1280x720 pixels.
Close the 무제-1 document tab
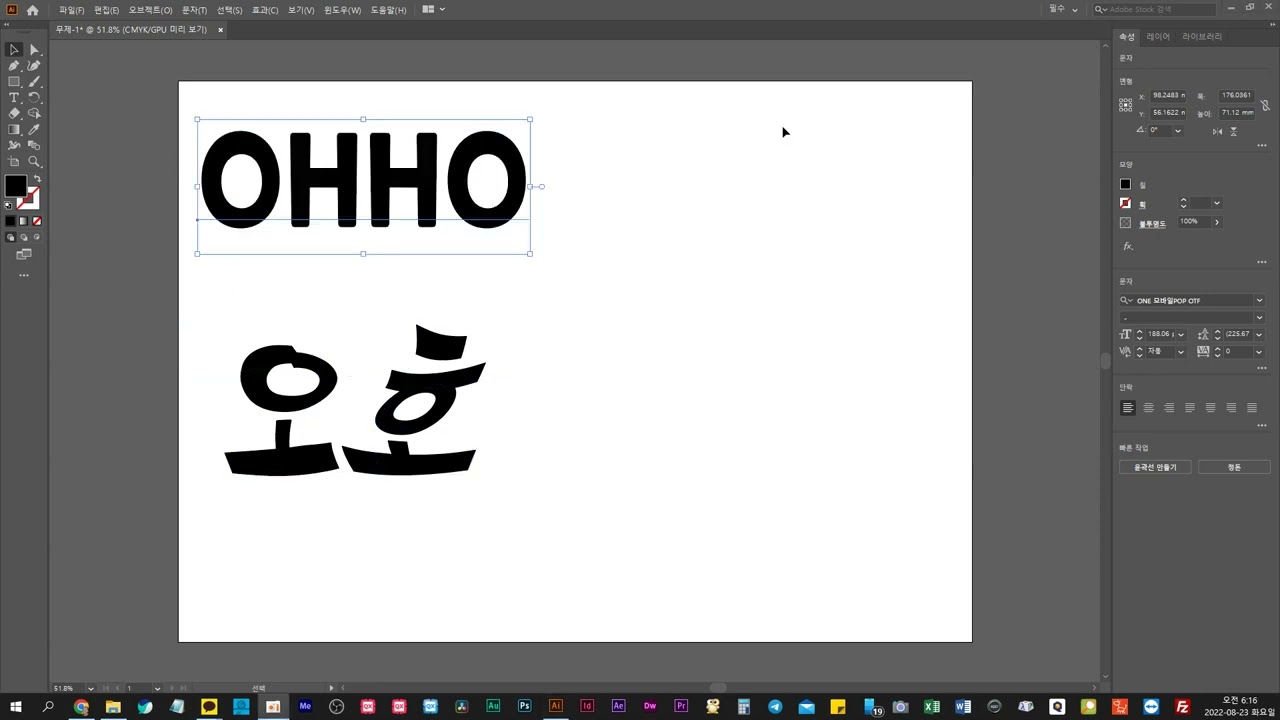pyautogui.click(x=220, y=30)
